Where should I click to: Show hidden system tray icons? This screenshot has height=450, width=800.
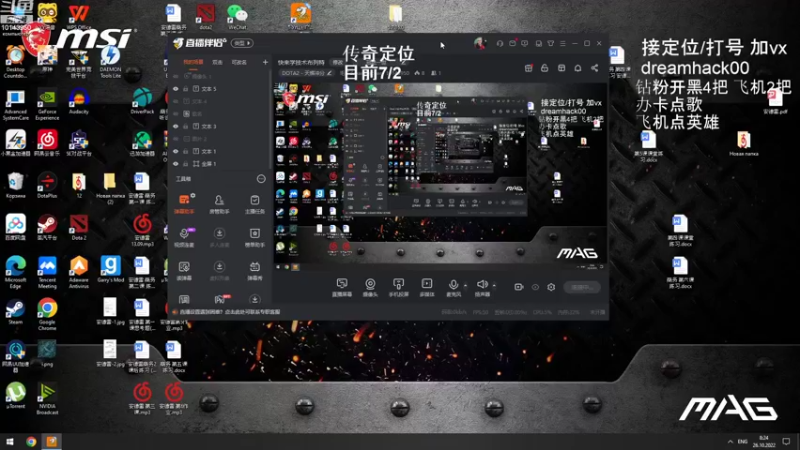click(730, 442)
